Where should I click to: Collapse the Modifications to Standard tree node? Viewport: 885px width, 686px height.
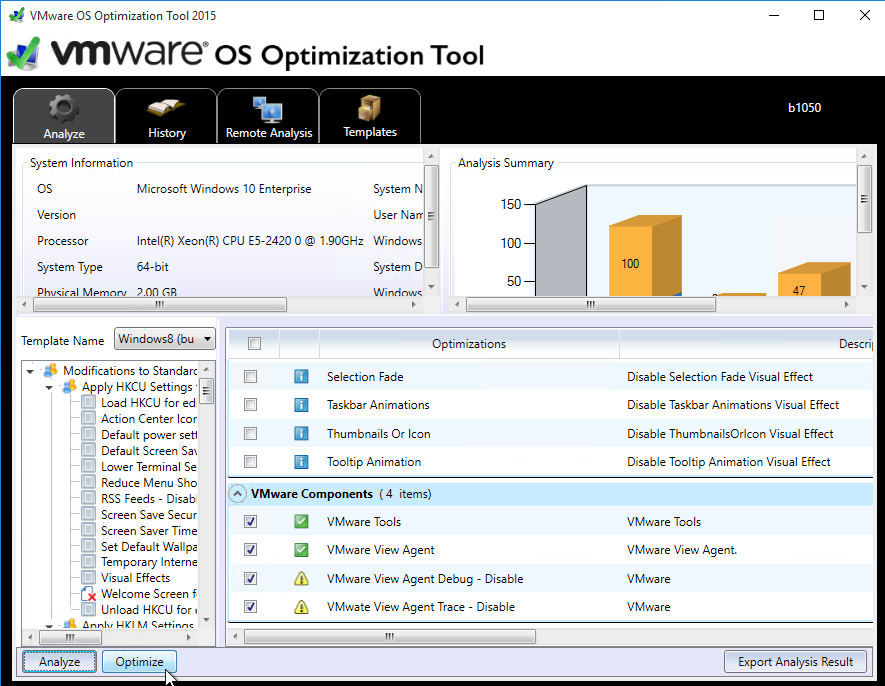(30, 371)
